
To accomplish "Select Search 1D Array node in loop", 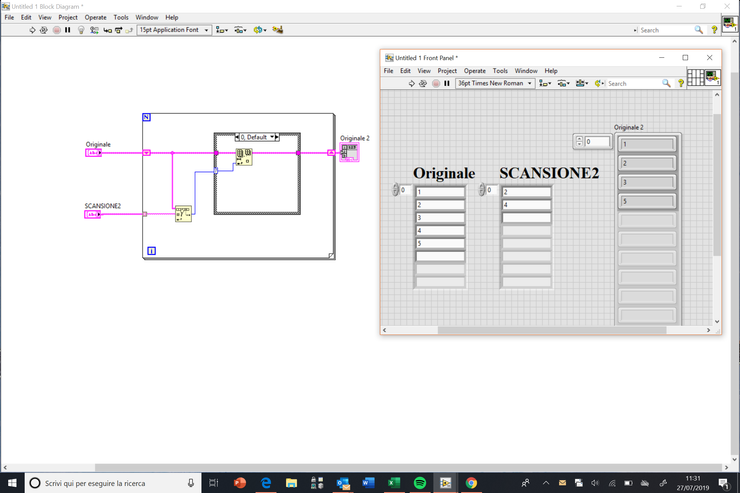I will point(183,214).
